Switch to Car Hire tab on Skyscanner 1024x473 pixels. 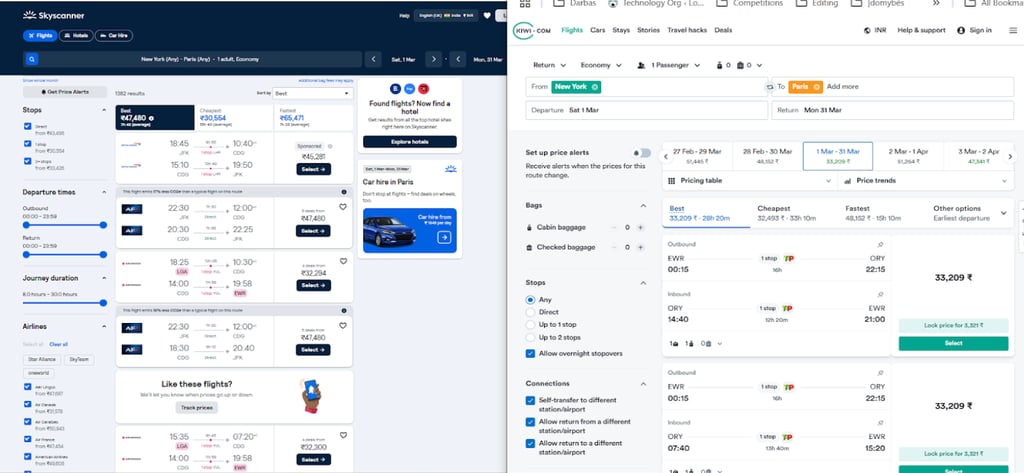(x=114, y=36)
